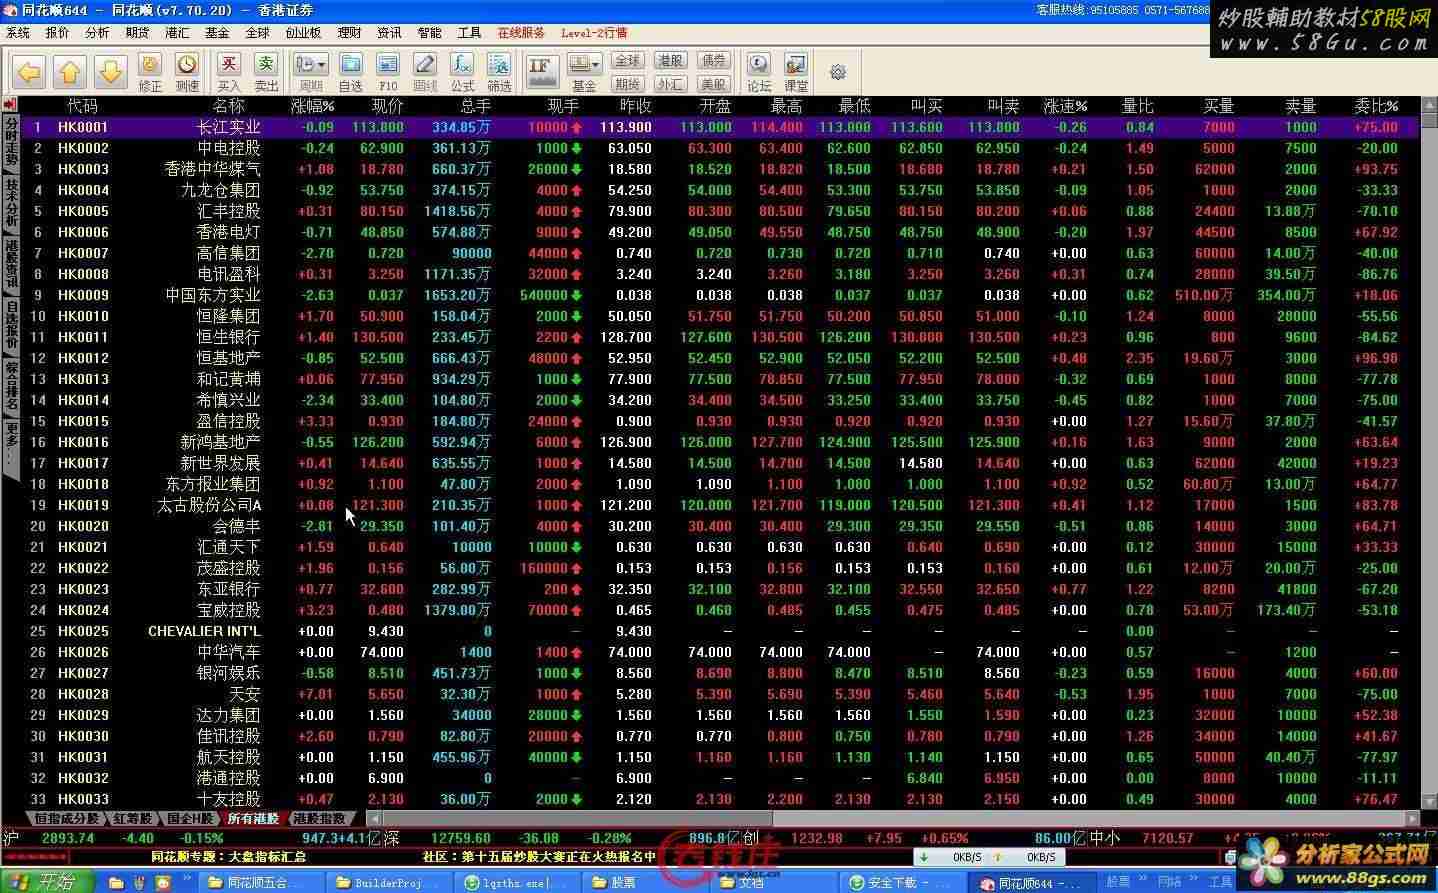This screenshot has width=1438, height=893.
Task: Open the 报价 menu
Action: point(58,33)
